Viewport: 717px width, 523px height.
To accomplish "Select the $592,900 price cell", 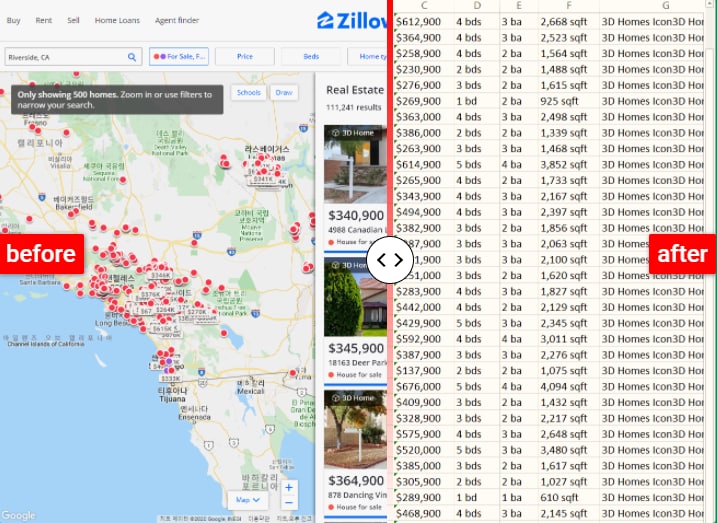I will point(424,339).
